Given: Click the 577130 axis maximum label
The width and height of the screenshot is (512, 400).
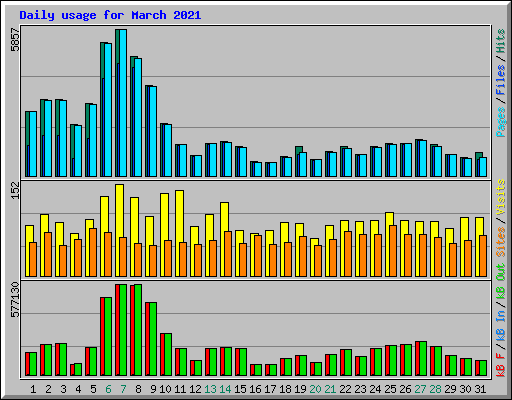Looking at the screenshot, I should [15, 300].
